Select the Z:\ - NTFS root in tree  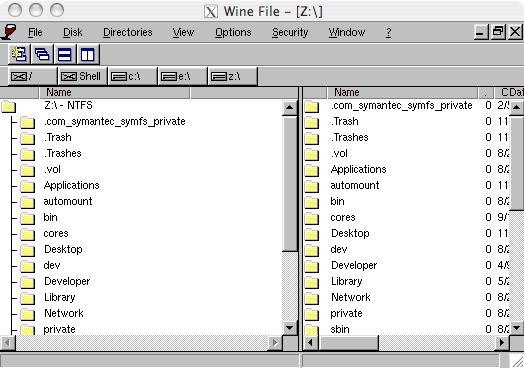[x=68, y=105]
